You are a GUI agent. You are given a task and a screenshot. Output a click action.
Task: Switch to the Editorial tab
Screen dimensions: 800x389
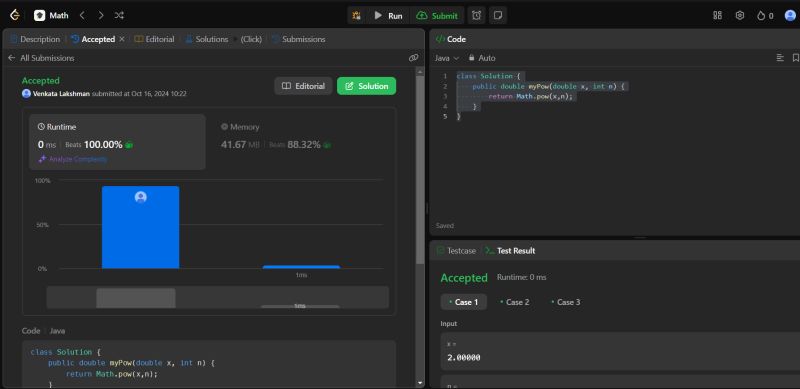pyautogui.click(x=154, y=39)
